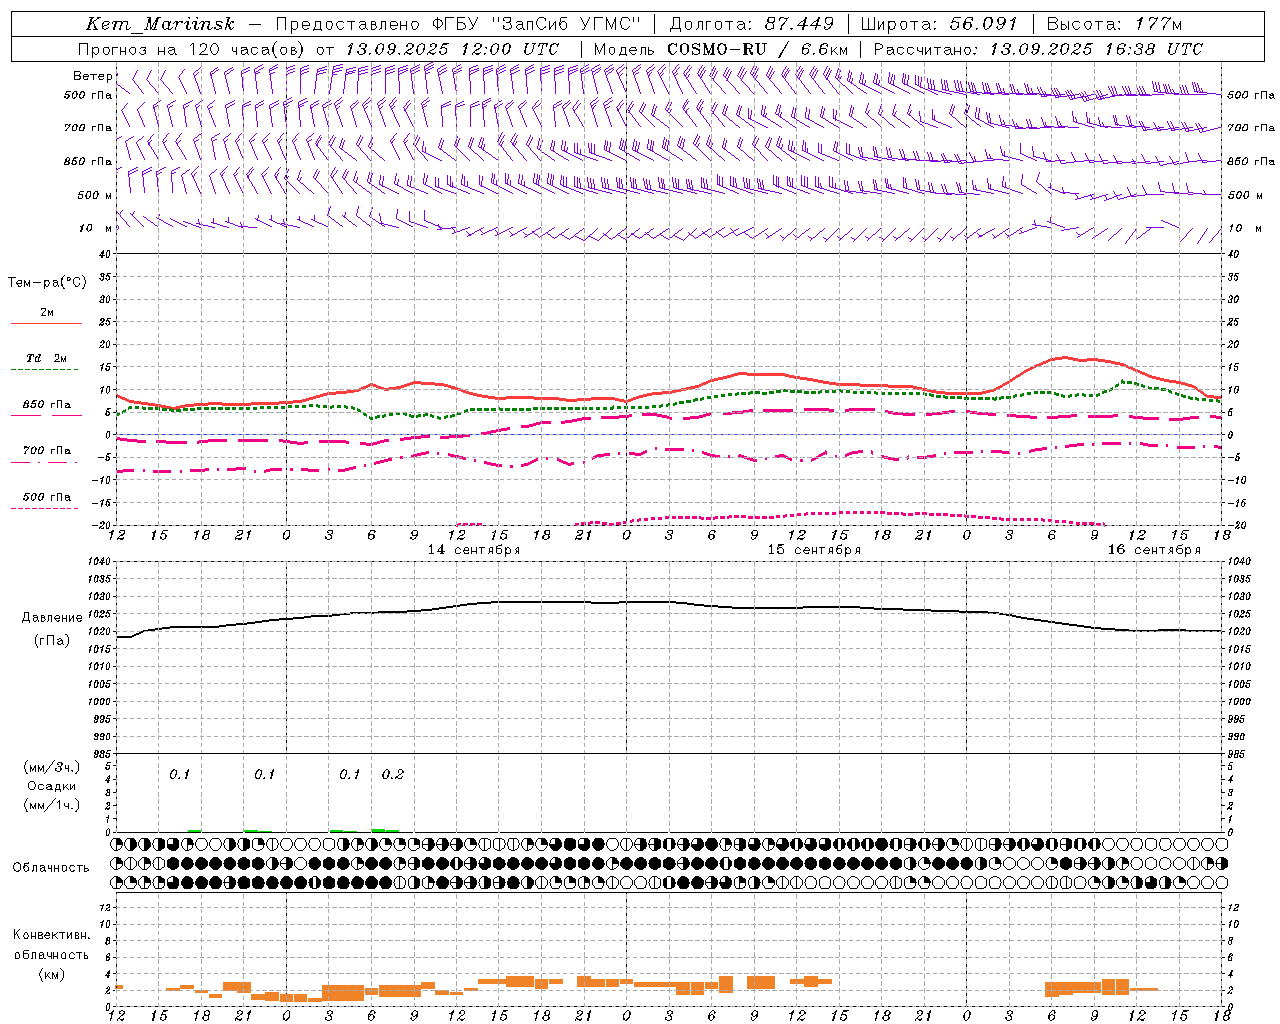Select the '13.09.2025 12:00 UTC' start time
The width and height of the screenshot is (1280, 1024).
(x=452, y=49)
